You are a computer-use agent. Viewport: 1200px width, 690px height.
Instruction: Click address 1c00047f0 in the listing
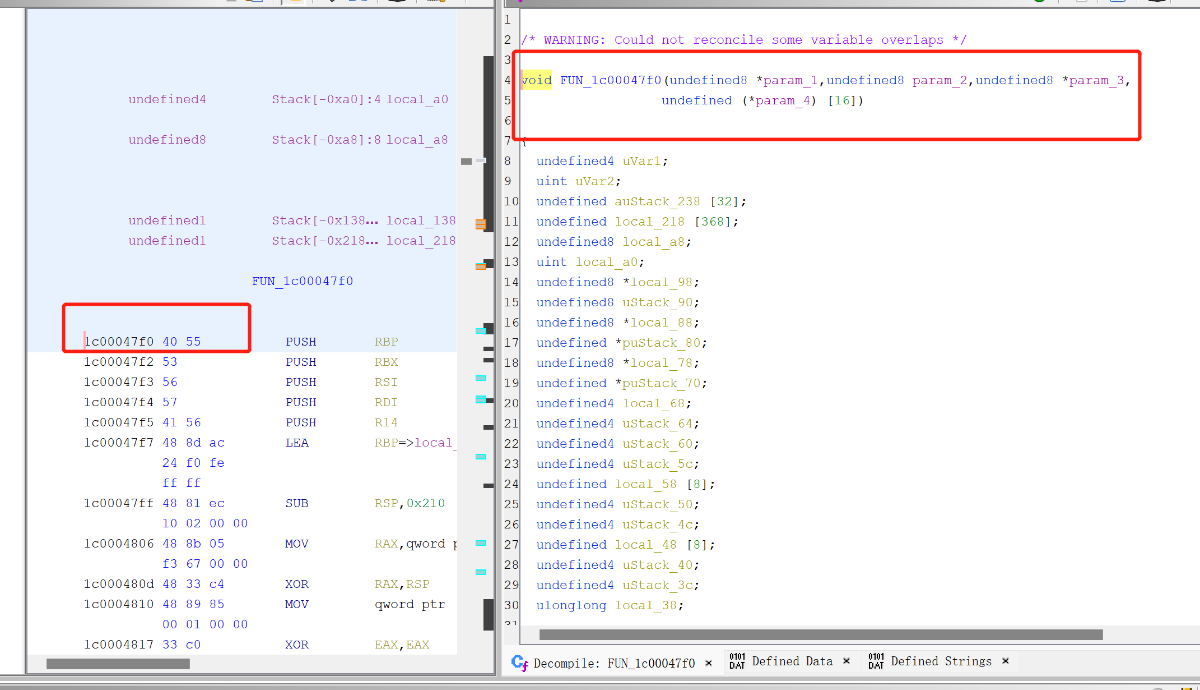(119, 342)
